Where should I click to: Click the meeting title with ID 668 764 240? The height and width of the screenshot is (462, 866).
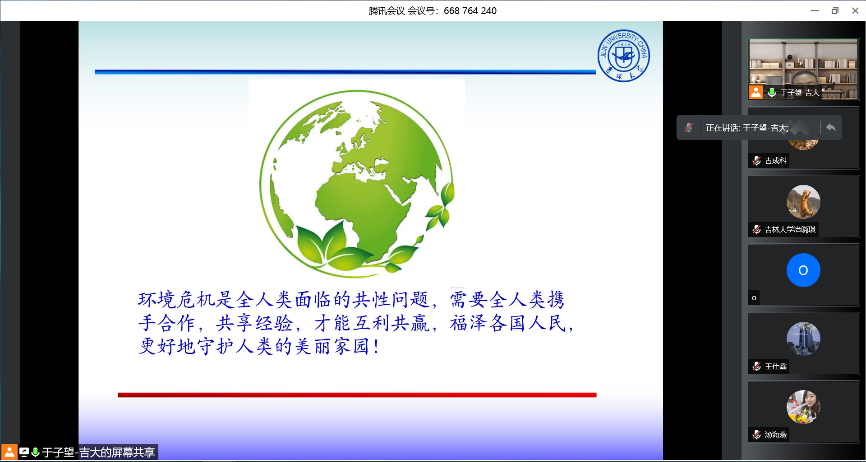[432, 10]
